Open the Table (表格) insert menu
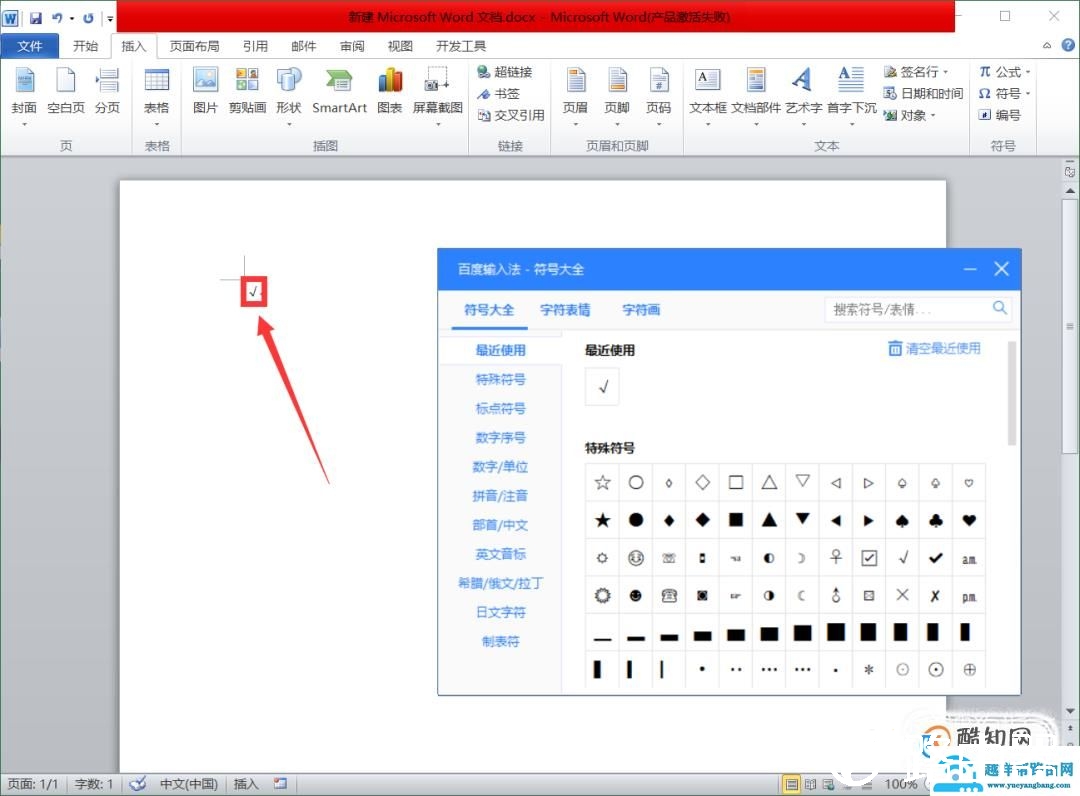This screenshot has width=1080, height=796. 156,96
